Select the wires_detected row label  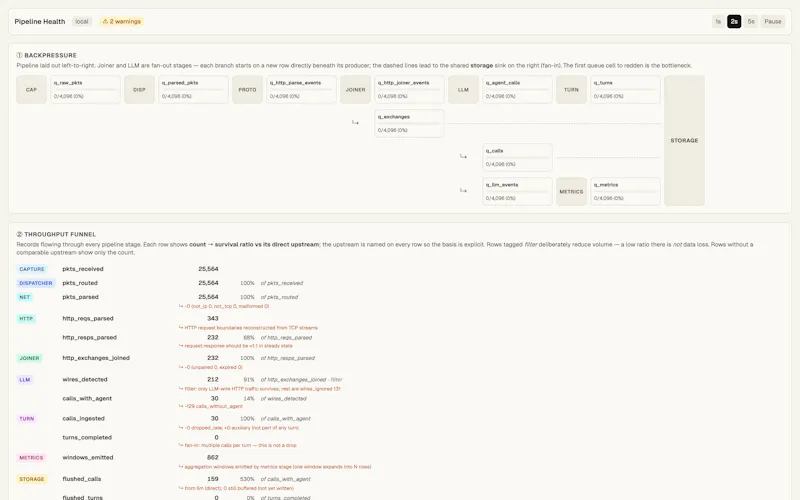(x=85, y=380)
